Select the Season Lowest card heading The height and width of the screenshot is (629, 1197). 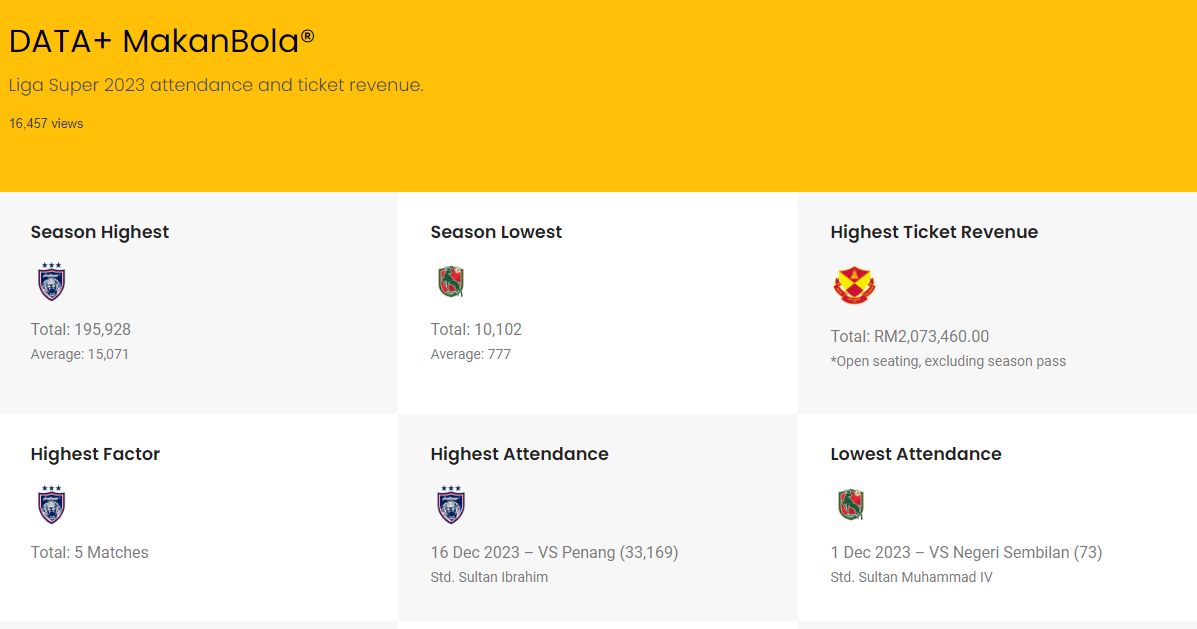[496, 232]
